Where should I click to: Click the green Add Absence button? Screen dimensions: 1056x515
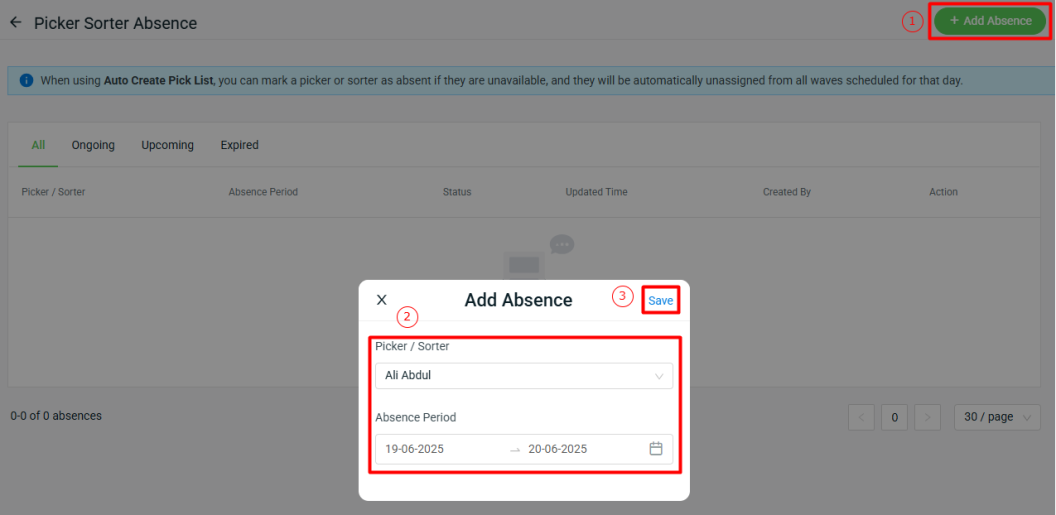(x=990, y=21)
